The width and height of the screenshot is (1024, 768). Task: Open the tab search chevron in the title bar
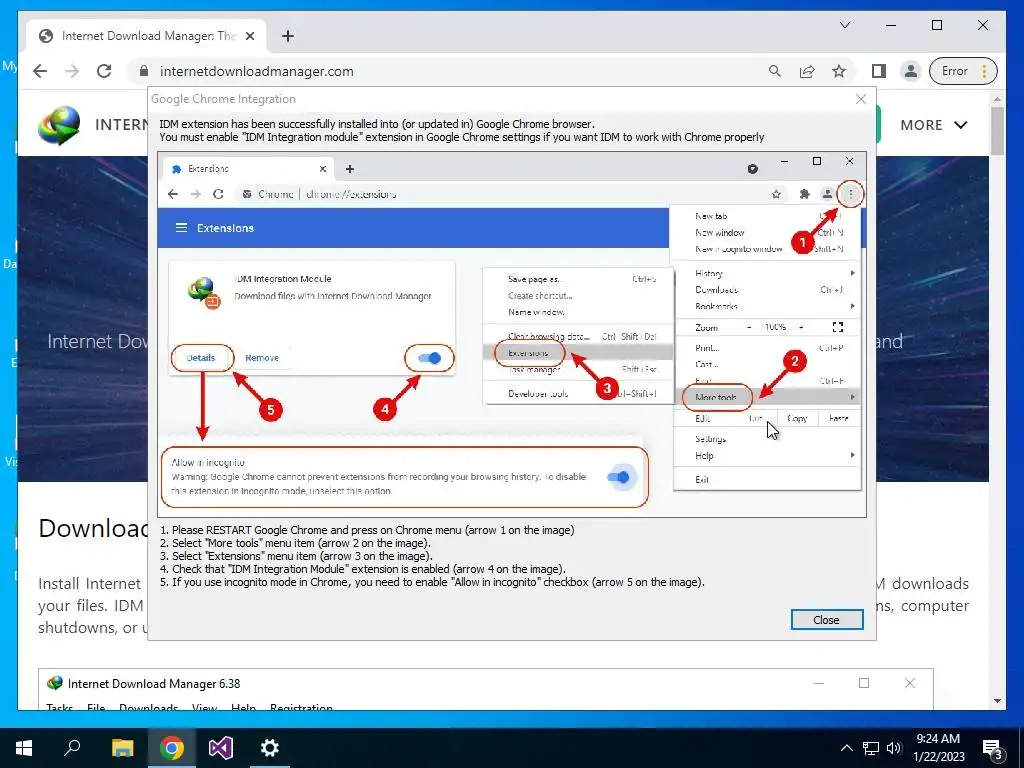(x=844, y=25)
